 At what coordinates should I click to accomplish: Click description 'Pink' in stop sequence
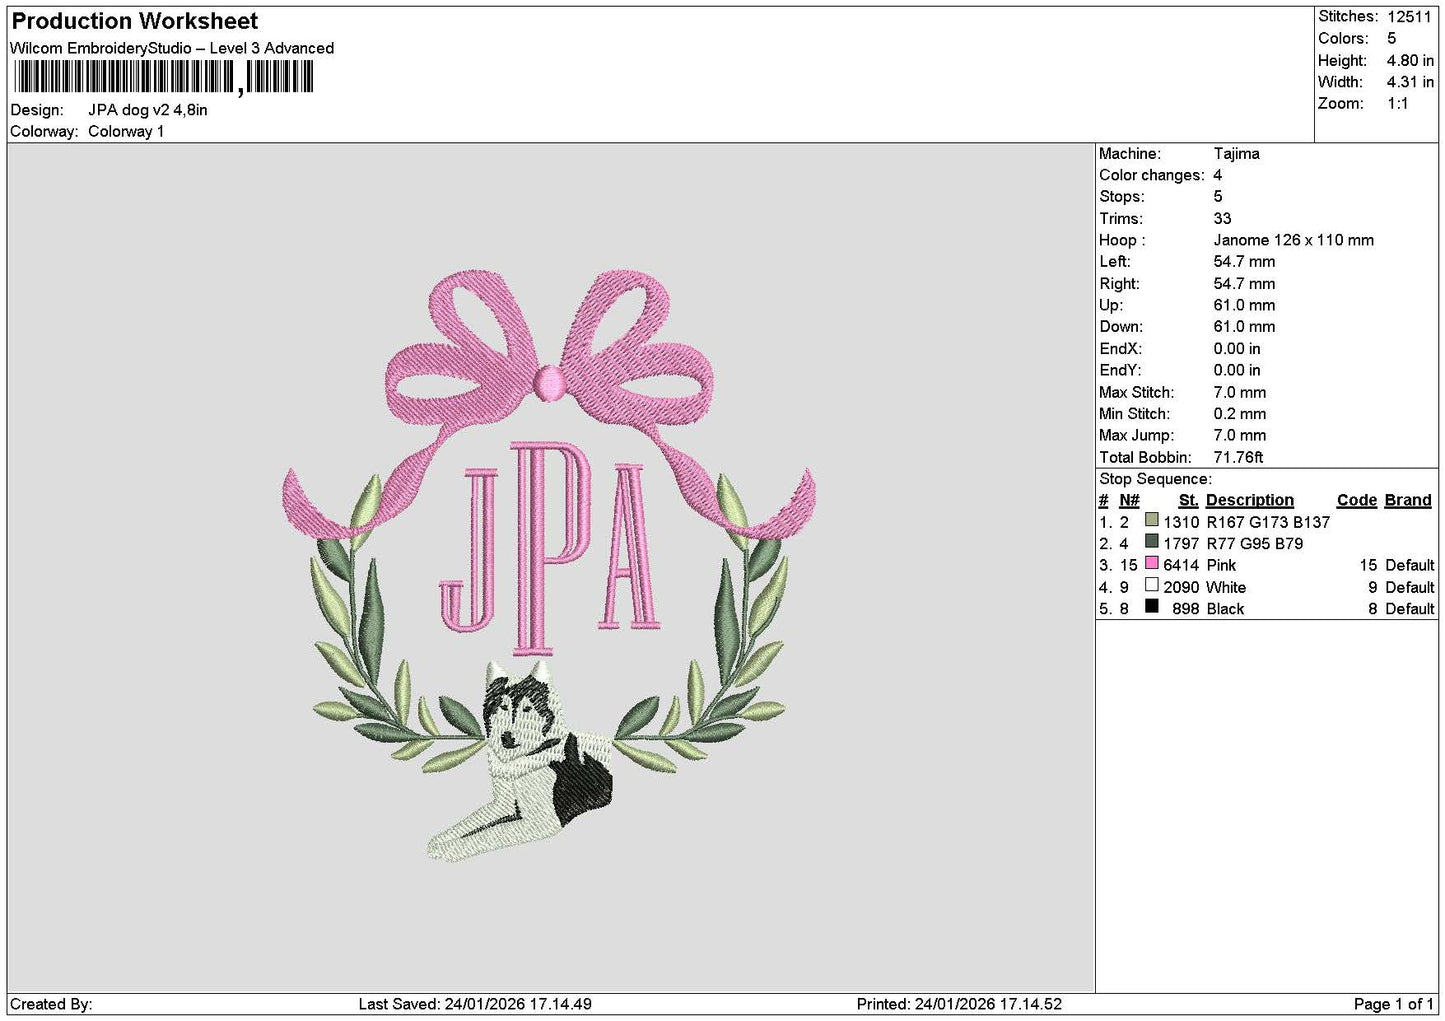point(1221,565)
